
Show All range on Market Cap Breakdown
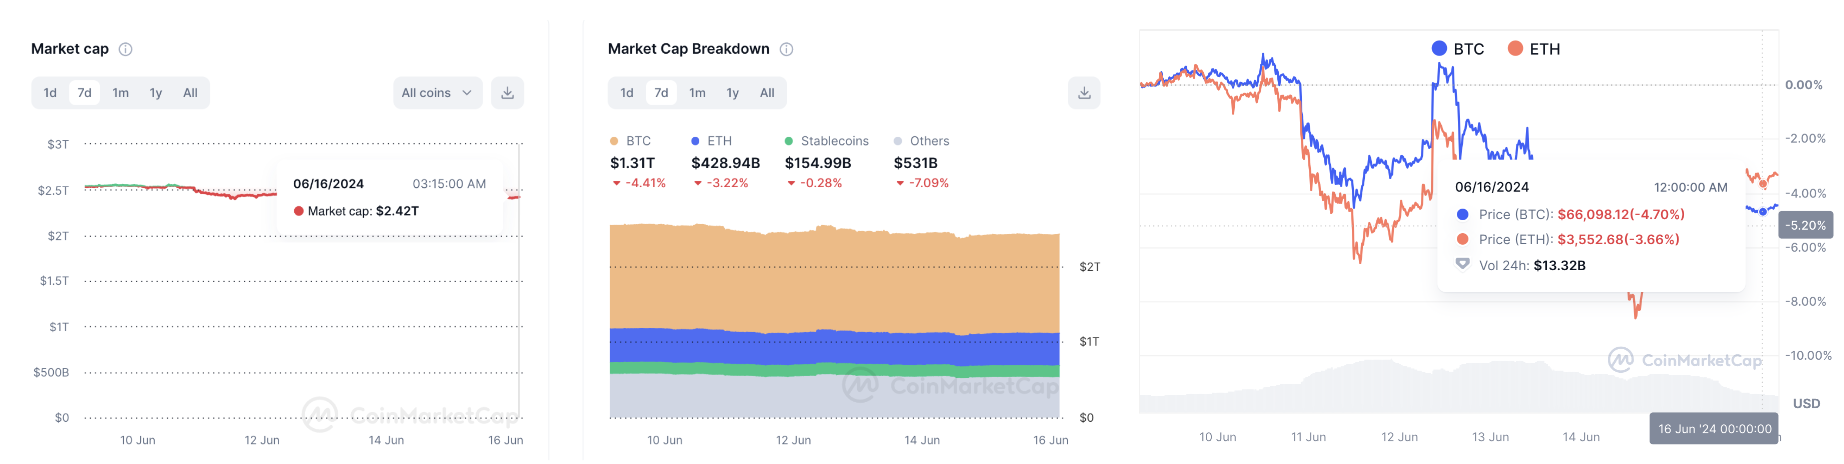pyautogui.click(x=767, y=93)
